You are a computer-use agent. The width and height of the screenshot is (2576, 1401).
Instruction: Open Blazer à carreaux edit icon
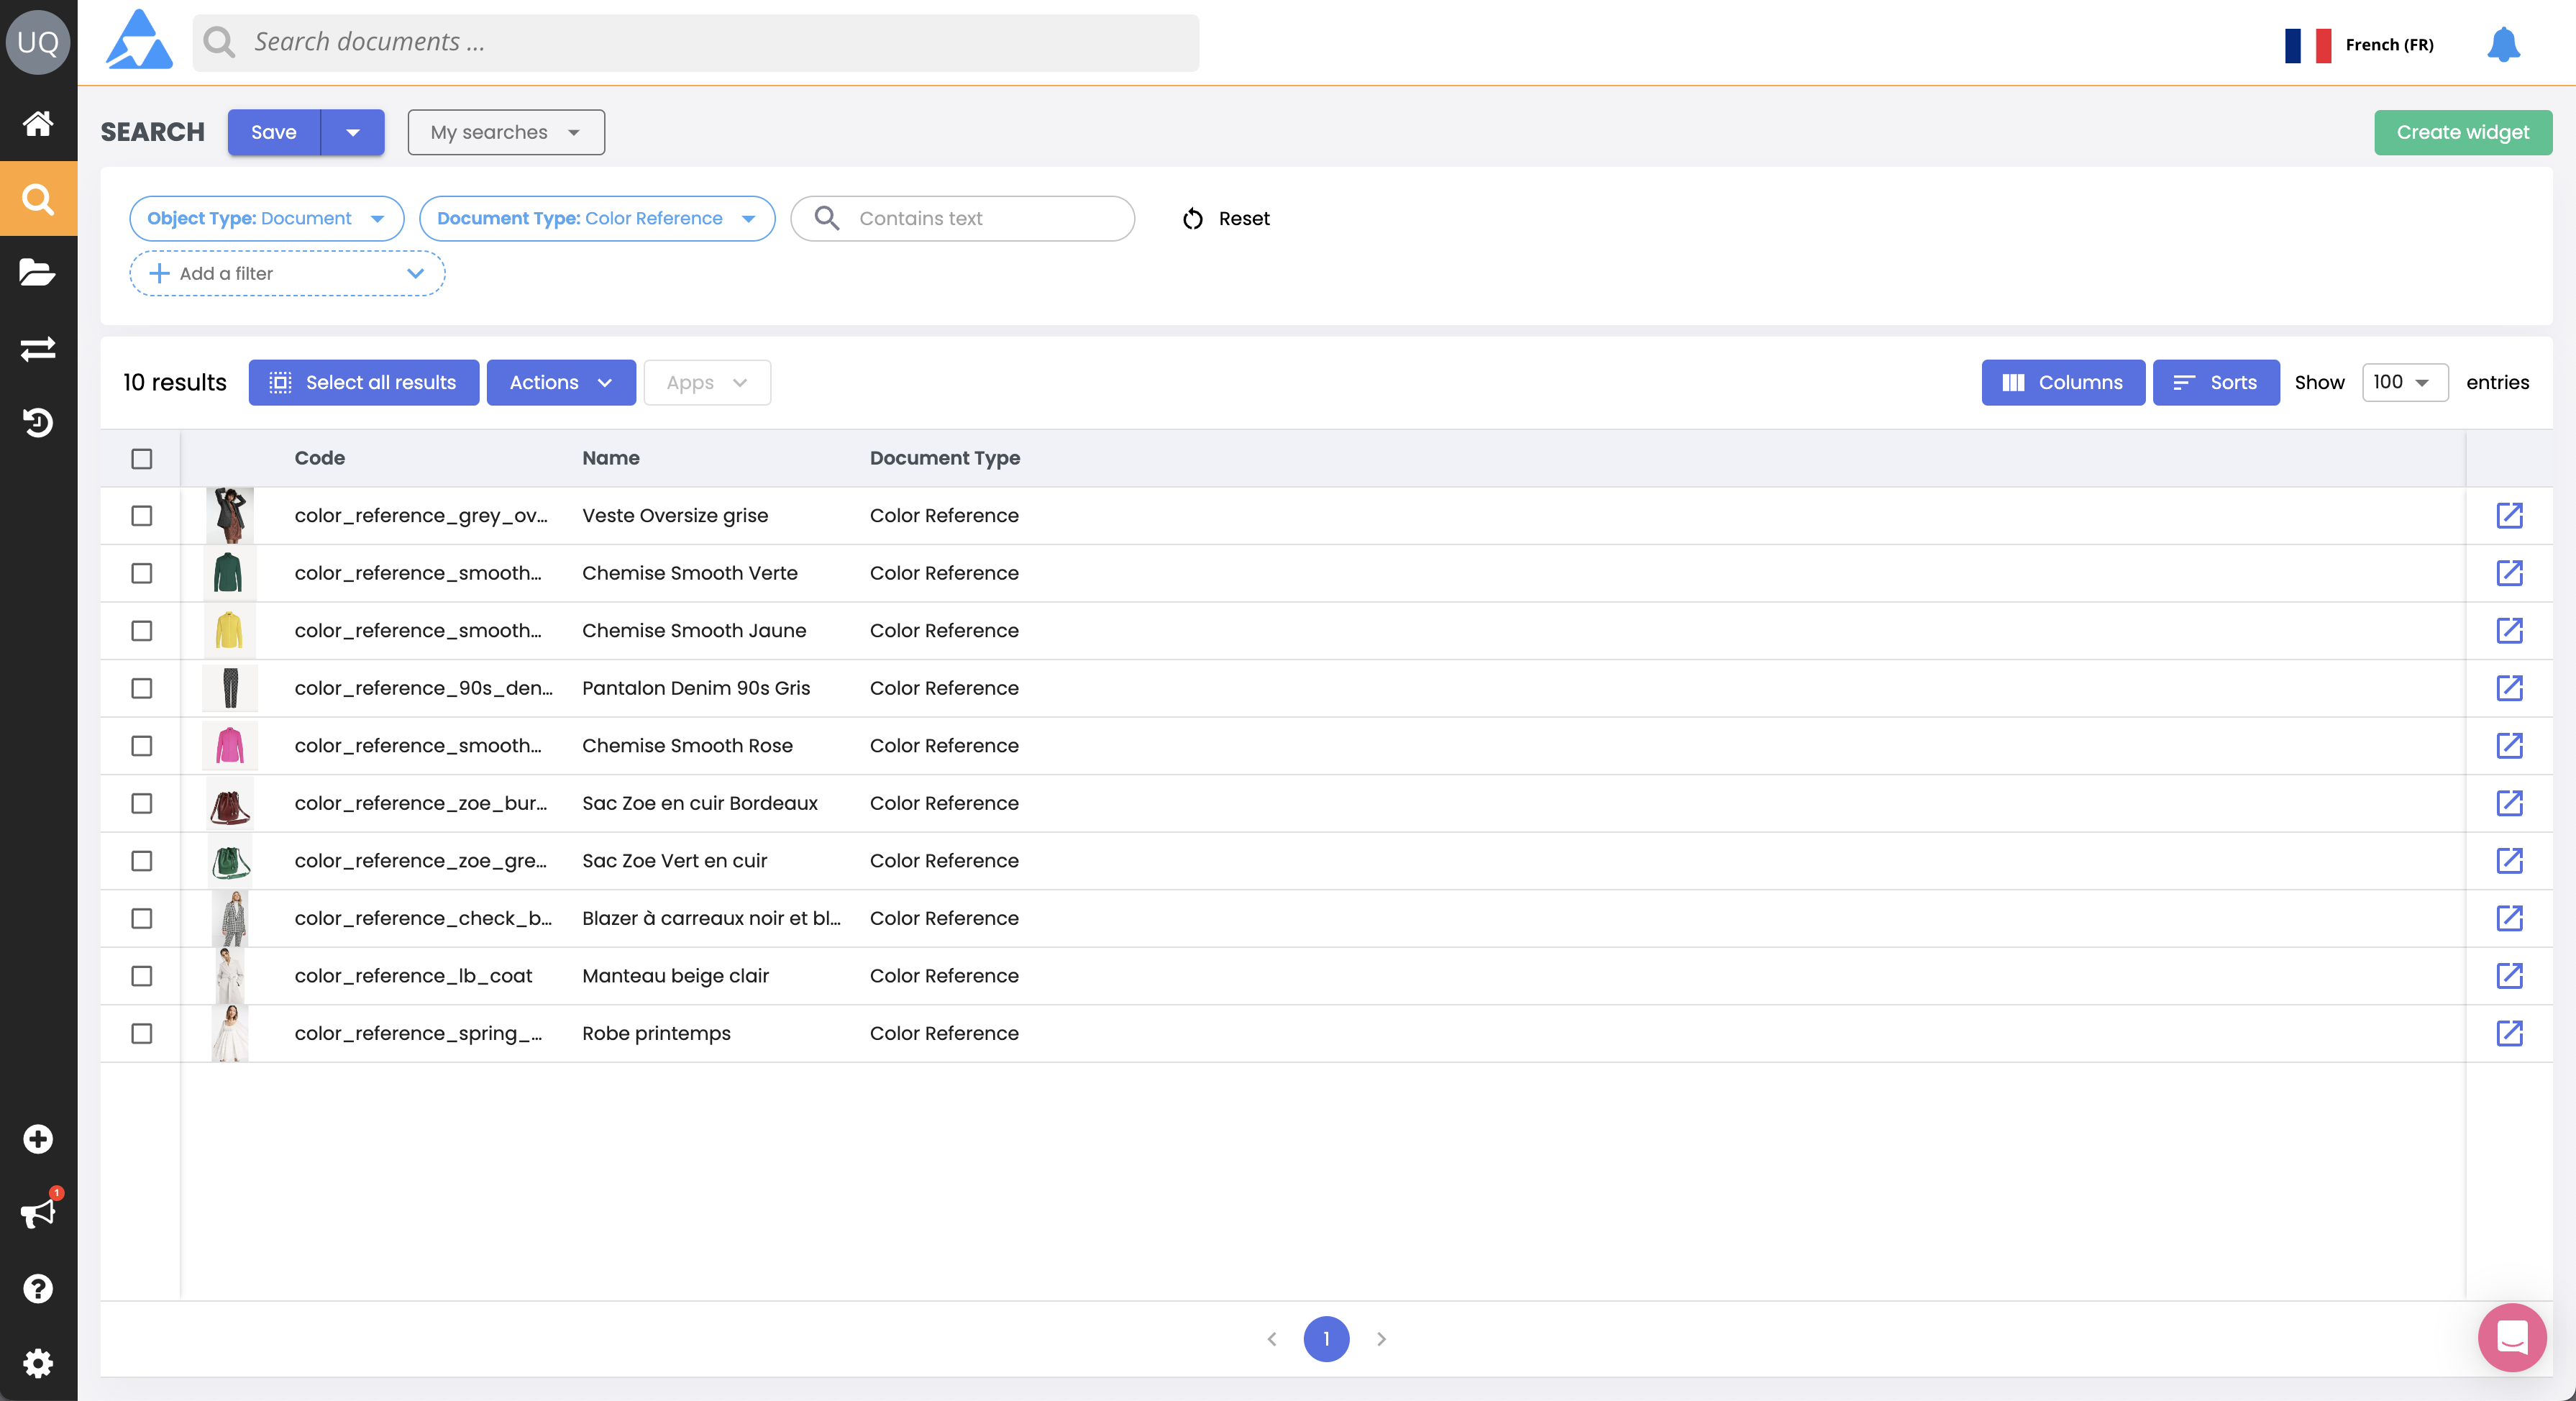2510,918
